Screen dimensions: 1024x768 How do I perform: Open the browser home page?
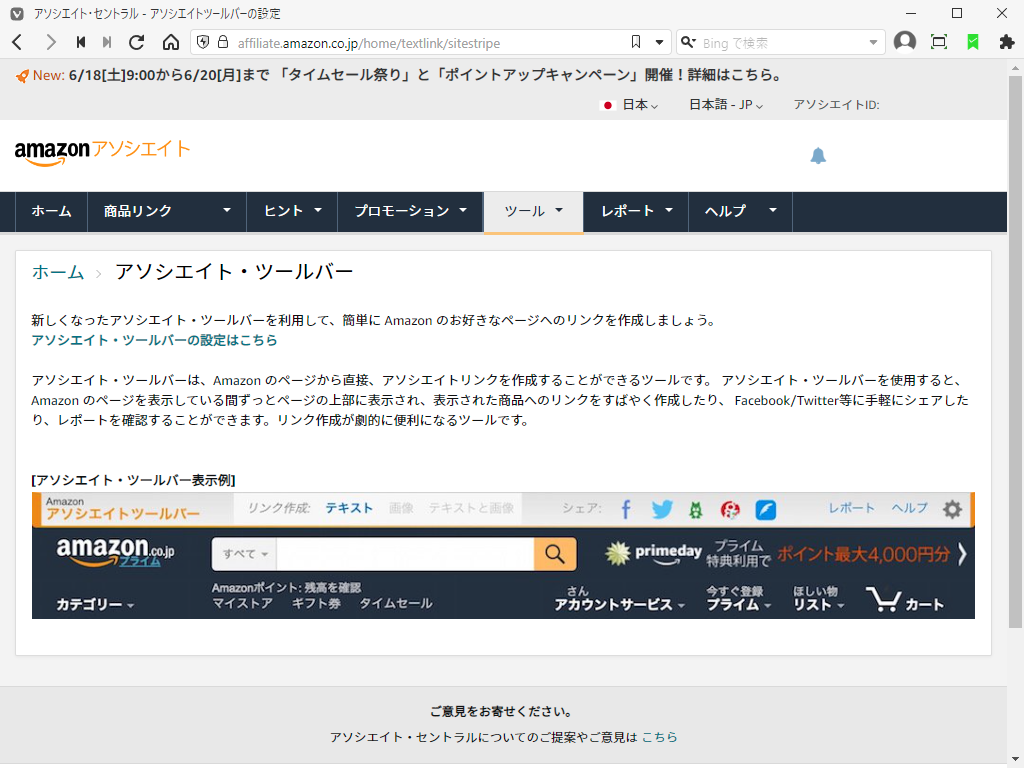point(170,42)
